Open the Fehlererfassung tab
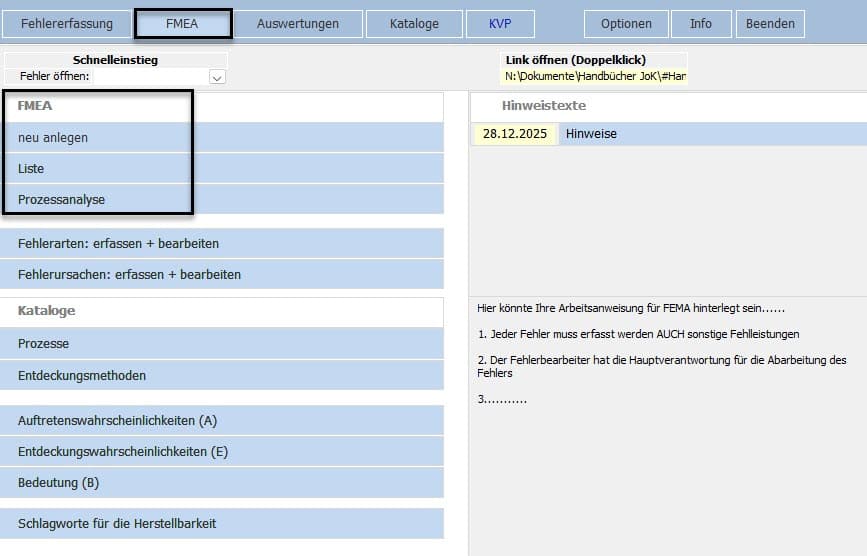The image size is (867, 556). pos(67,24)
